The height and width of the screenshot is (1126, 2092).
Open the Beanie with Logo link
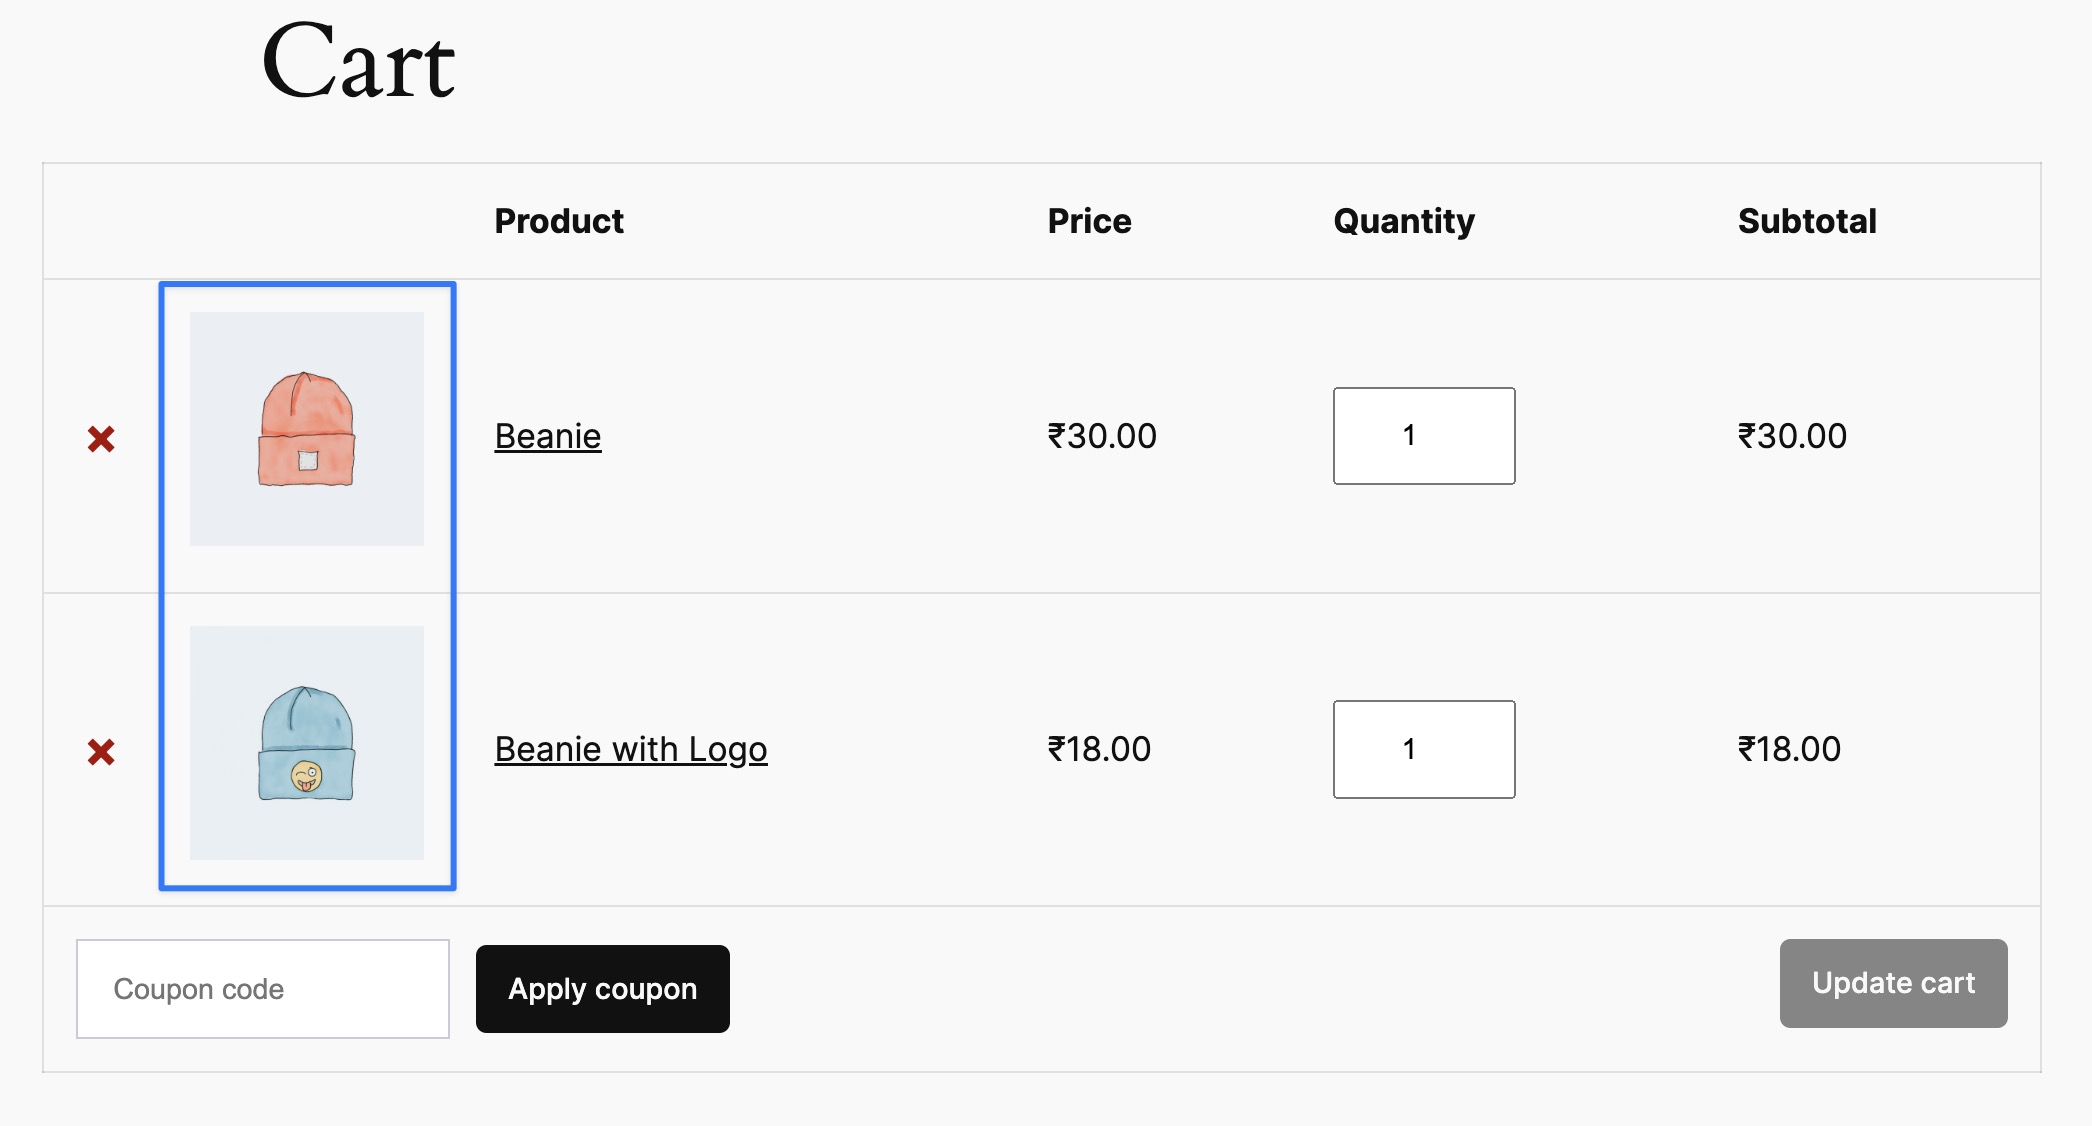tap(631, 749)
